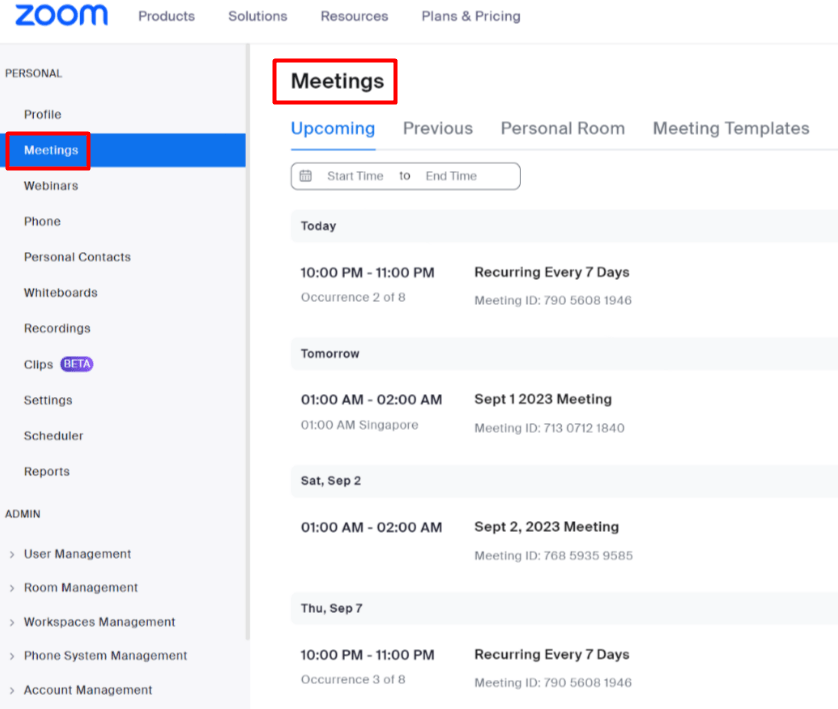Open Whiteboards in the sidebar
Screen dimensions: 838x709
pyautogui.click(x=60, y=293)
